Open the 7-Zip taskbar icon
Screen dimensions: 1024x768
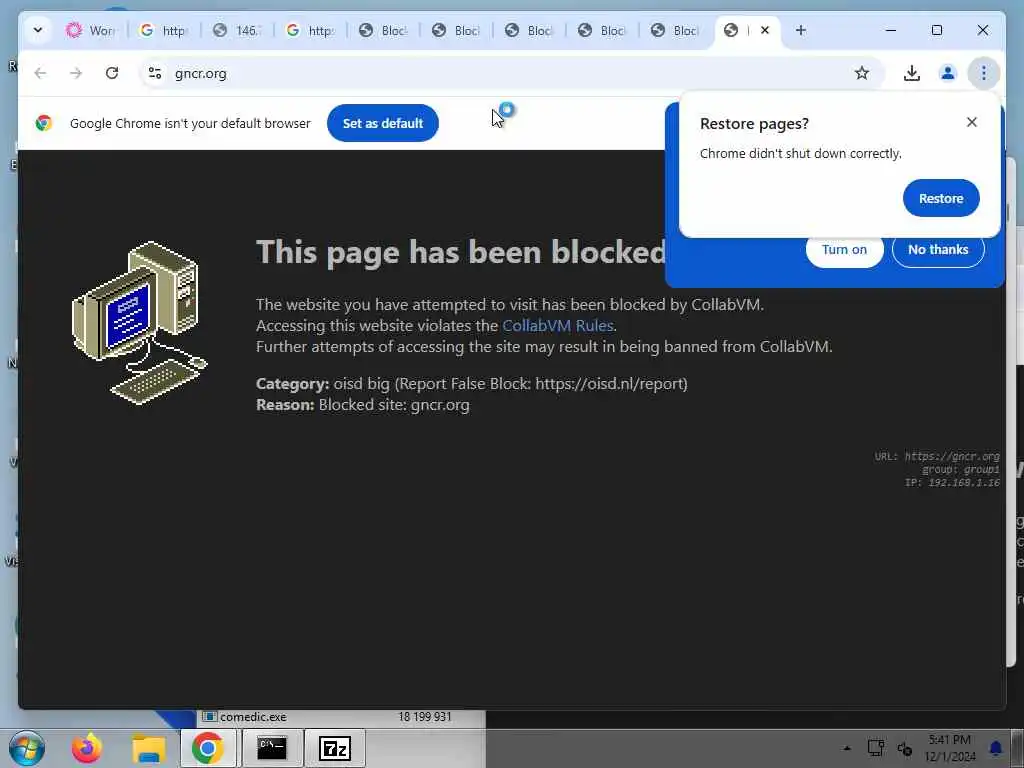[335, 748]
